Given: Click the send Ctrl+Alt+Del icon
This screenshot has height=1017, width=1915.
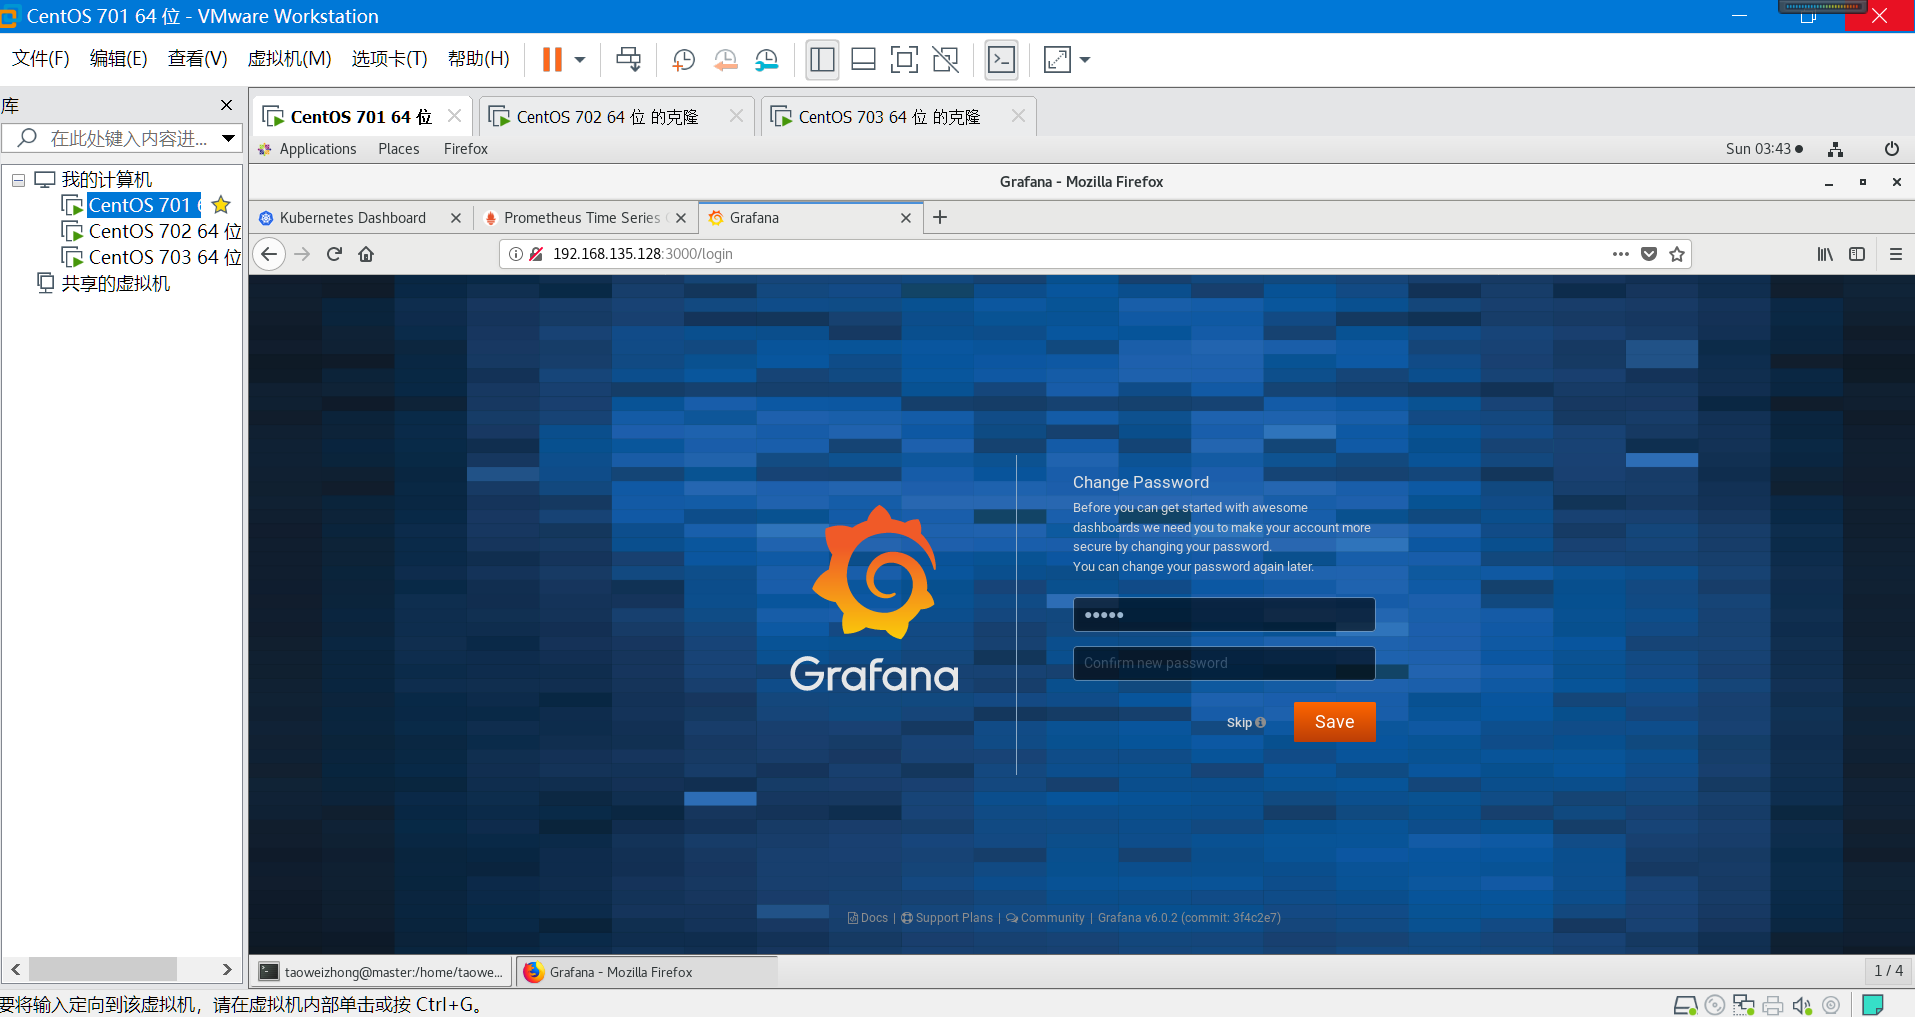Looking at the screenshot, I should 629,60.
